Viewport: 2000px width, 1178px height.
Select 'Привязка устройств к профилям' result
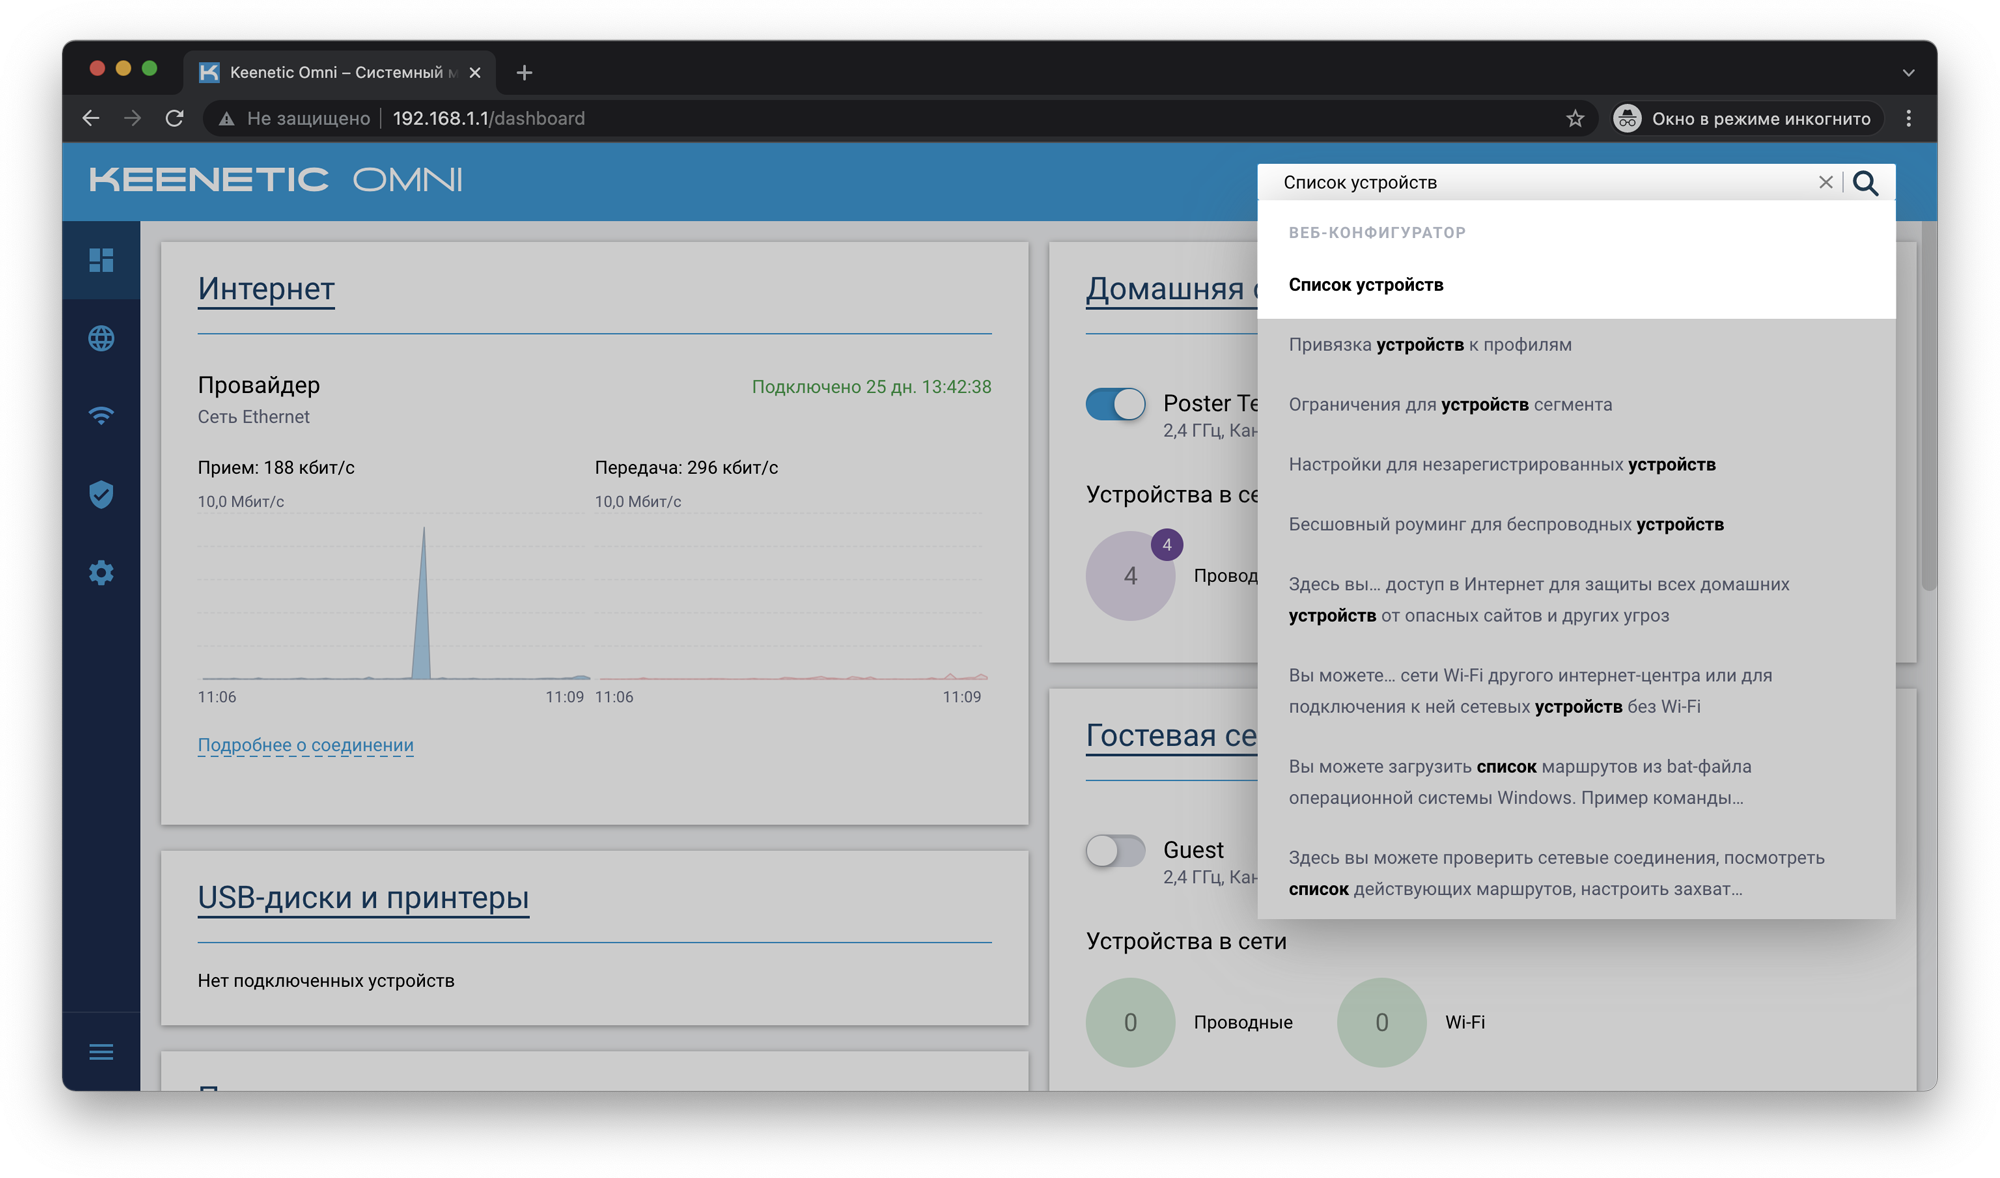1576,344
